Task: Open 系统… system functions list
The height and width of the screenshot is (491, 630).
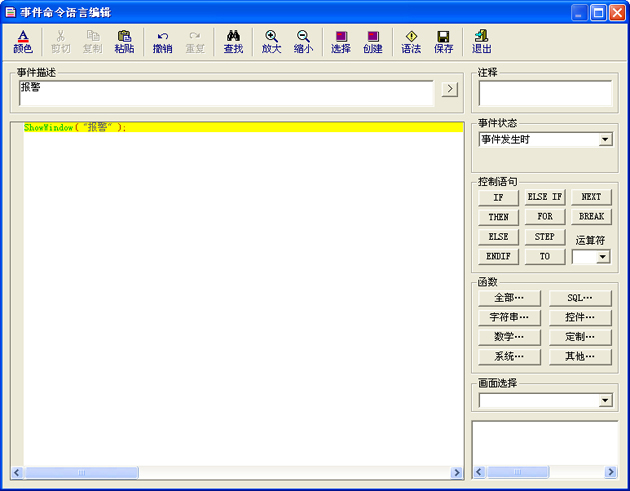Action: (509, 357)
